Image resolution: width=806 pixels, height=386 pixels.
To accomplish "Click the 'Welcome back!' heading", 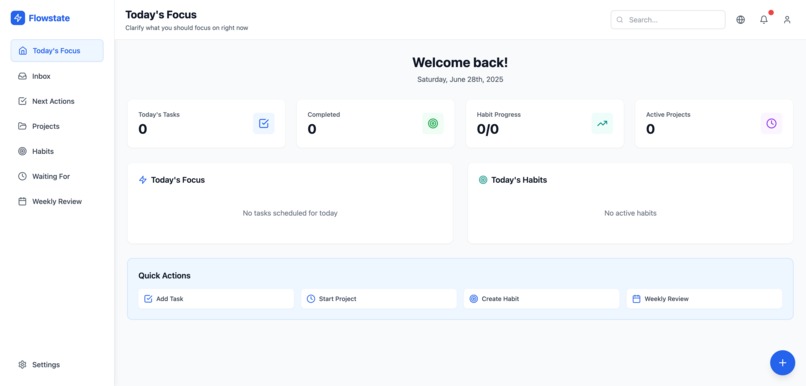I will tap(460, 63).
